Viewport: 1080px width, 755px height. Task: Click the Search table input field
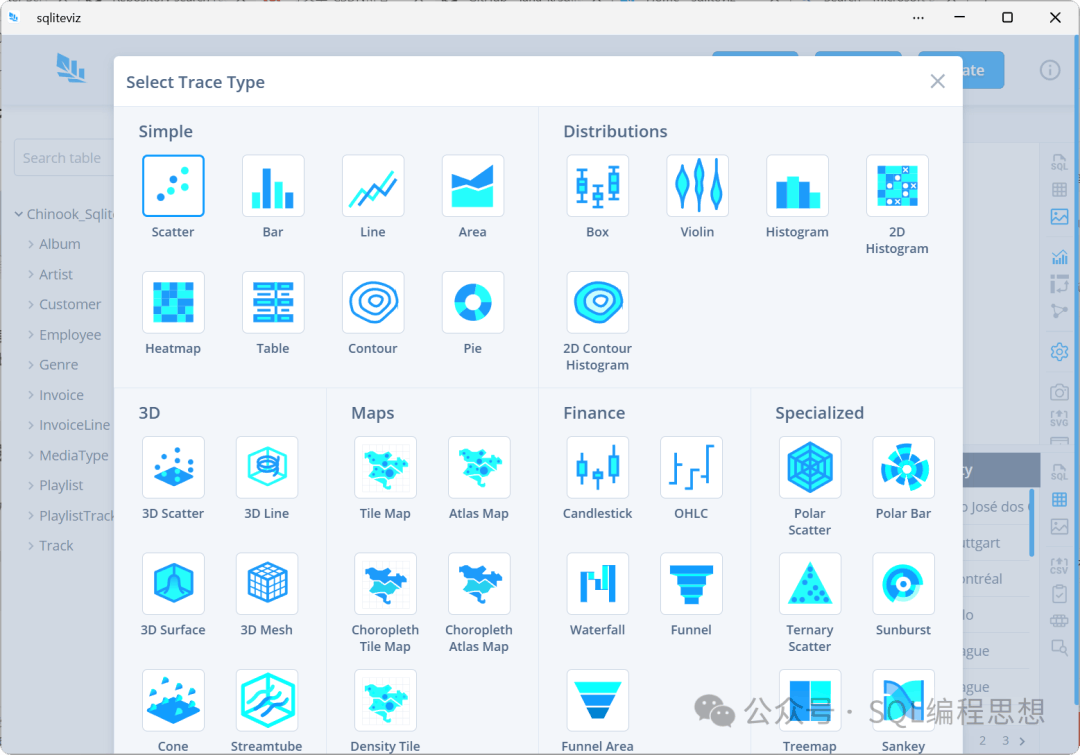(x=62, y=158)
